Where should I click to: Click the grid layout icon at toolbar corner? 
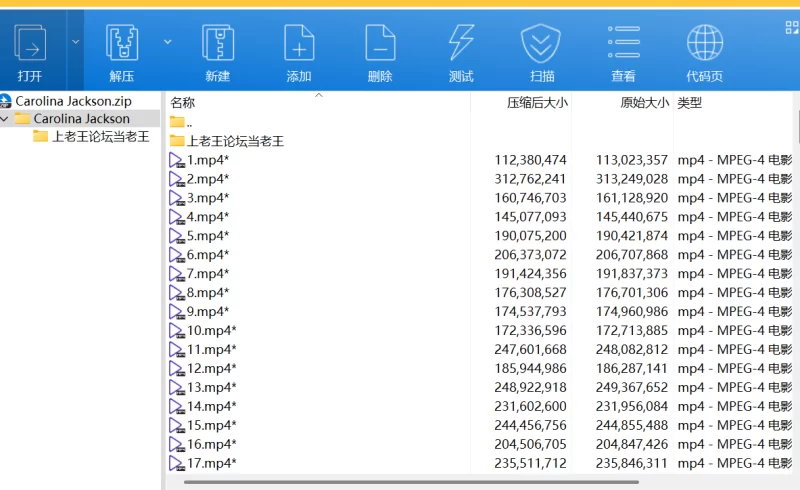pyautogui.click(x=792, y=27)
